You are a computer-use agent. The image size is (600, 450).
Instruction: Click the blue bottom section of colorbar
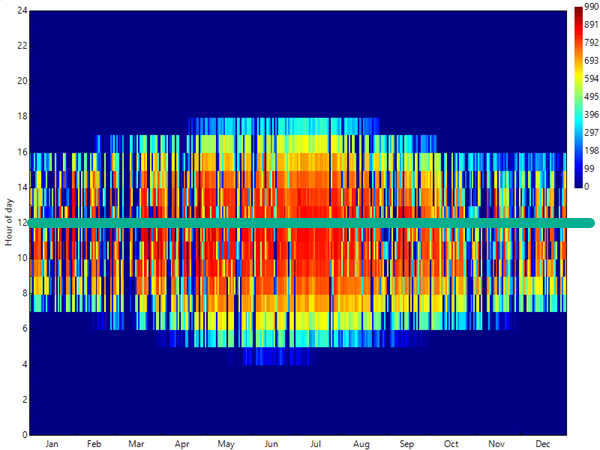578,178
